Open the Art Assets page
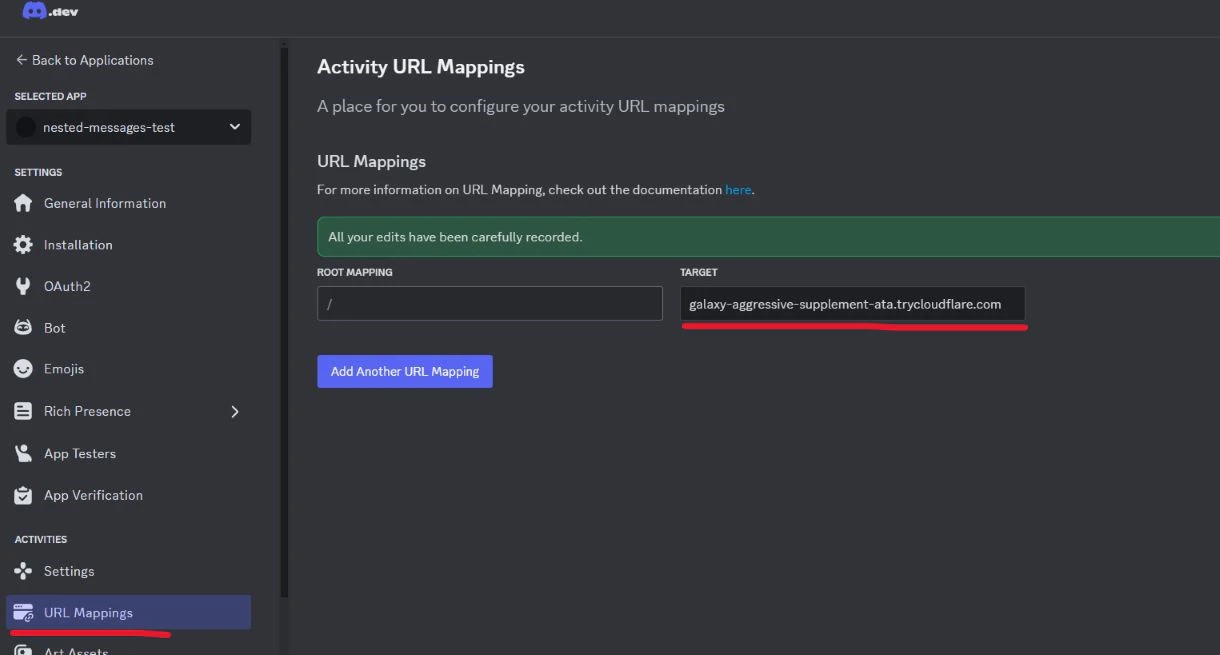 (x=76, y=650)
